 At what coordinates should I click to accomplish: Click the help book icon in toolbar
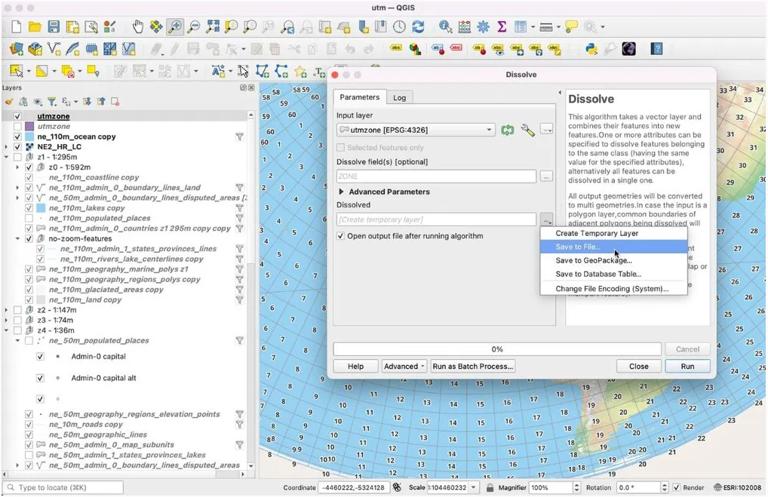[x=656, y=48]
